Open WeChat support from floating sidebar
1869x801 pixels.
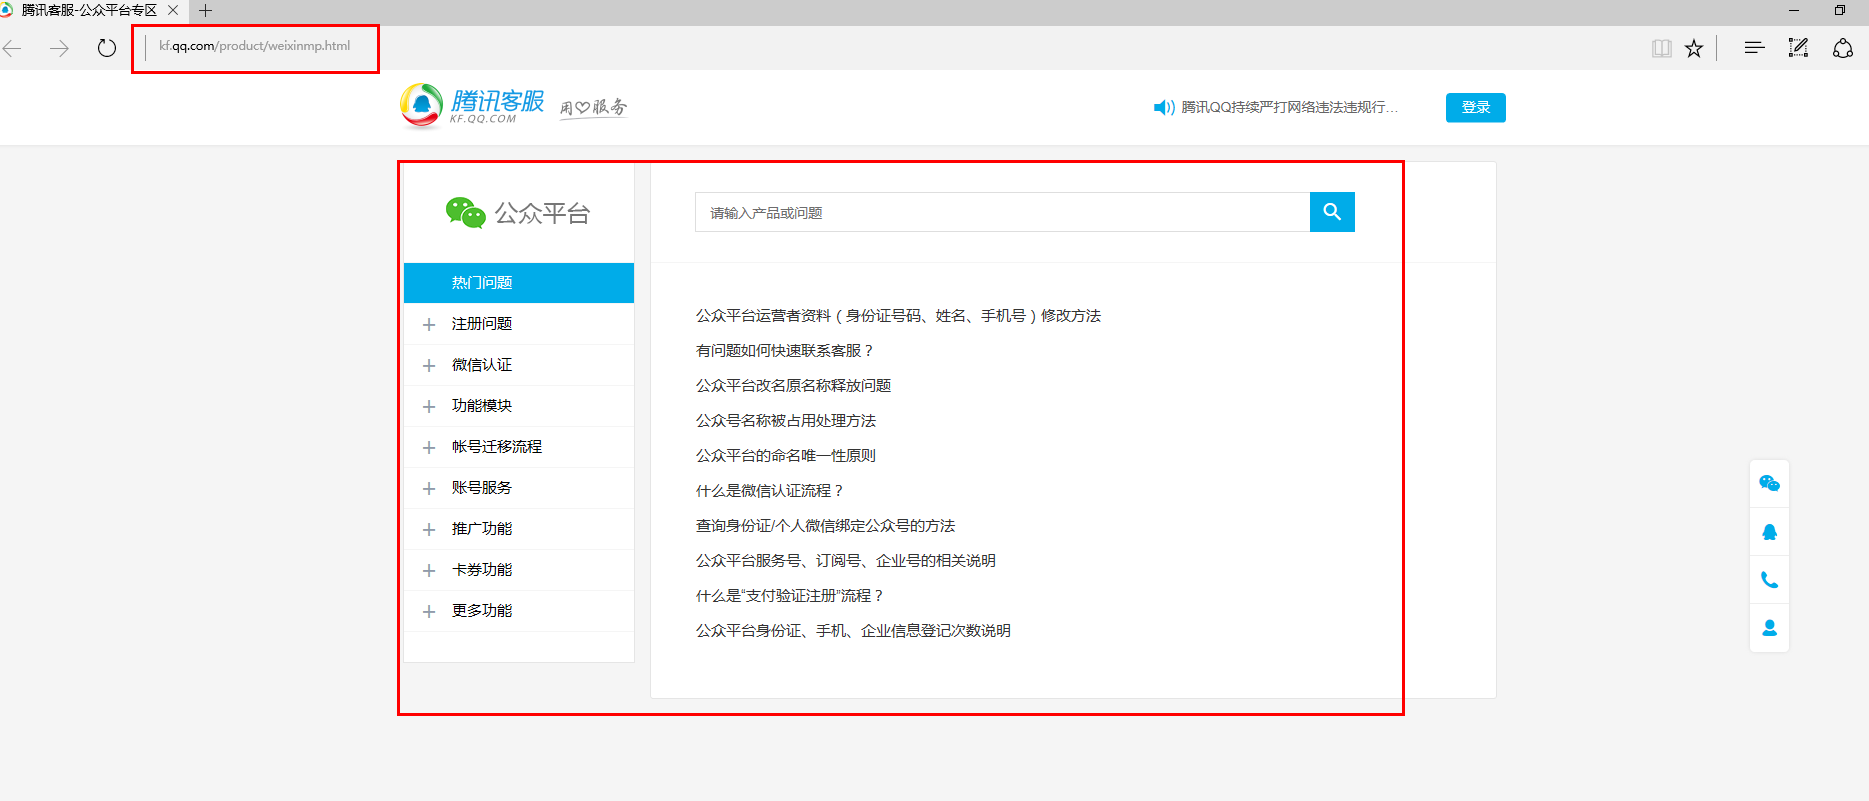point(1769,484)
